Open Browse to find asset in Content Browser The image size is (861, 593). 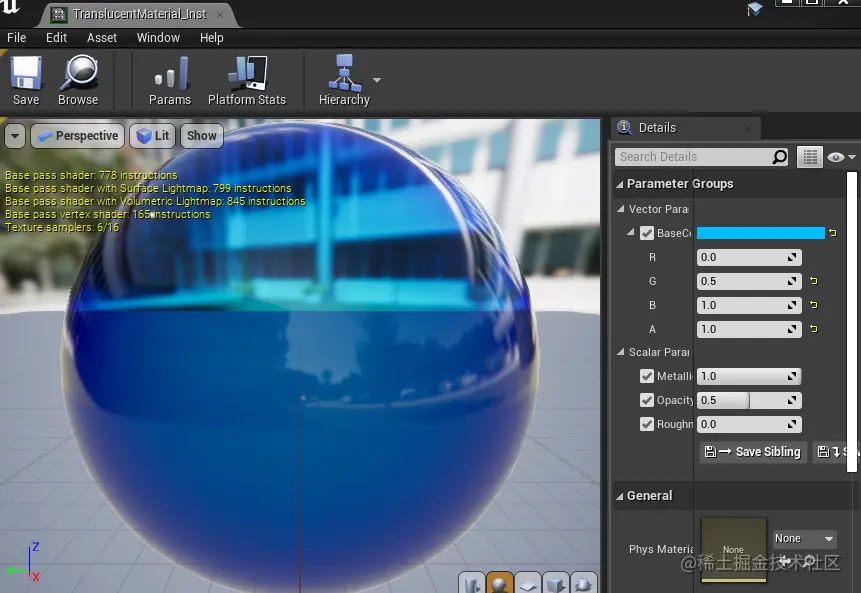(x=78, y=81)
